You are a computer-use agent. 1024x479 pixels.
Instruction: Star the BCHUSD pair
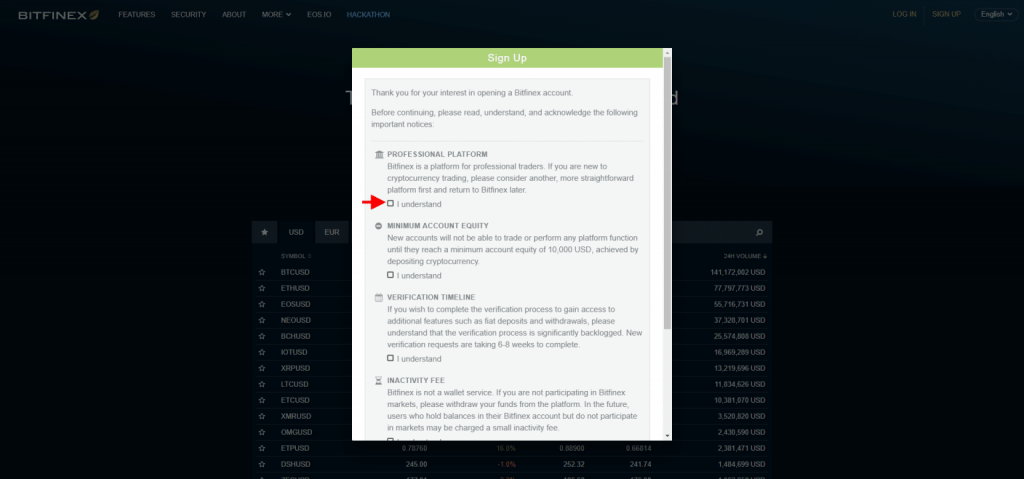[x=262, y=336]
